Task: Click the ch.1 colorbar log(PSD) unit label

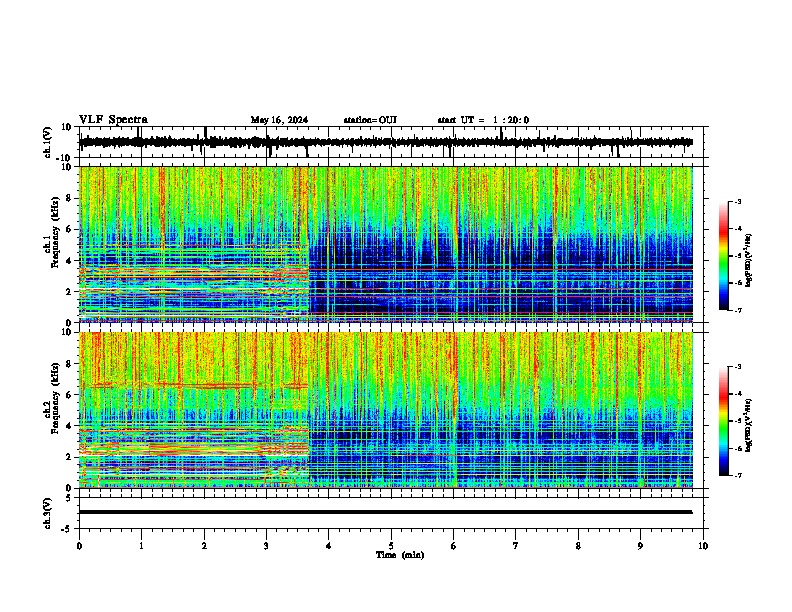Action: click(x=749, y=261)
